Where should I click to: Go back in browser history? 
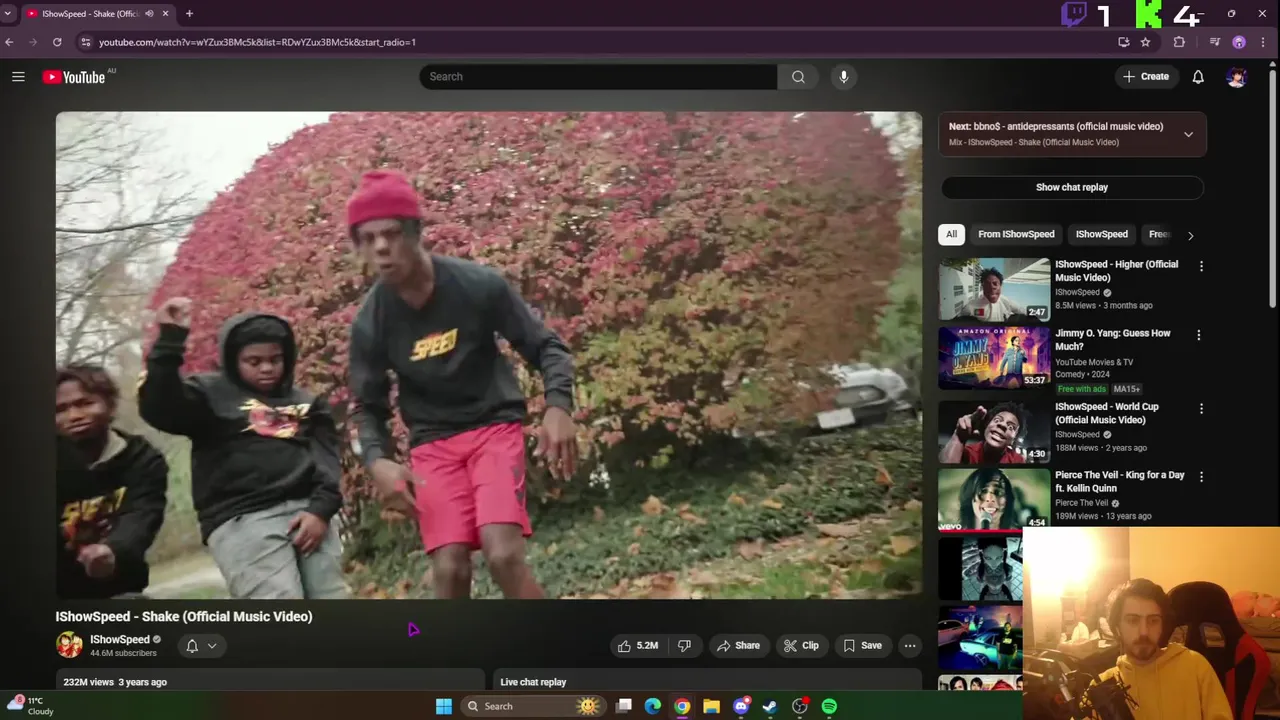[x=9, y=42]
